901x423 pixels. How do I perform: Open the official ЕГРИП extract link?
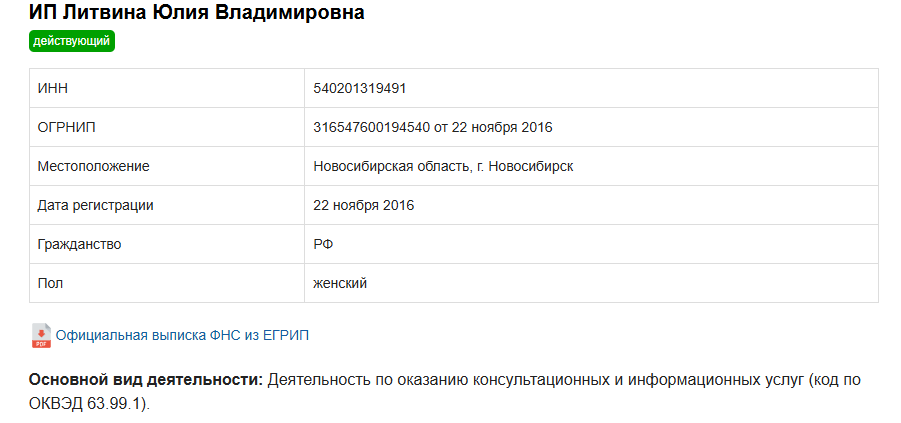click(182, 336)
